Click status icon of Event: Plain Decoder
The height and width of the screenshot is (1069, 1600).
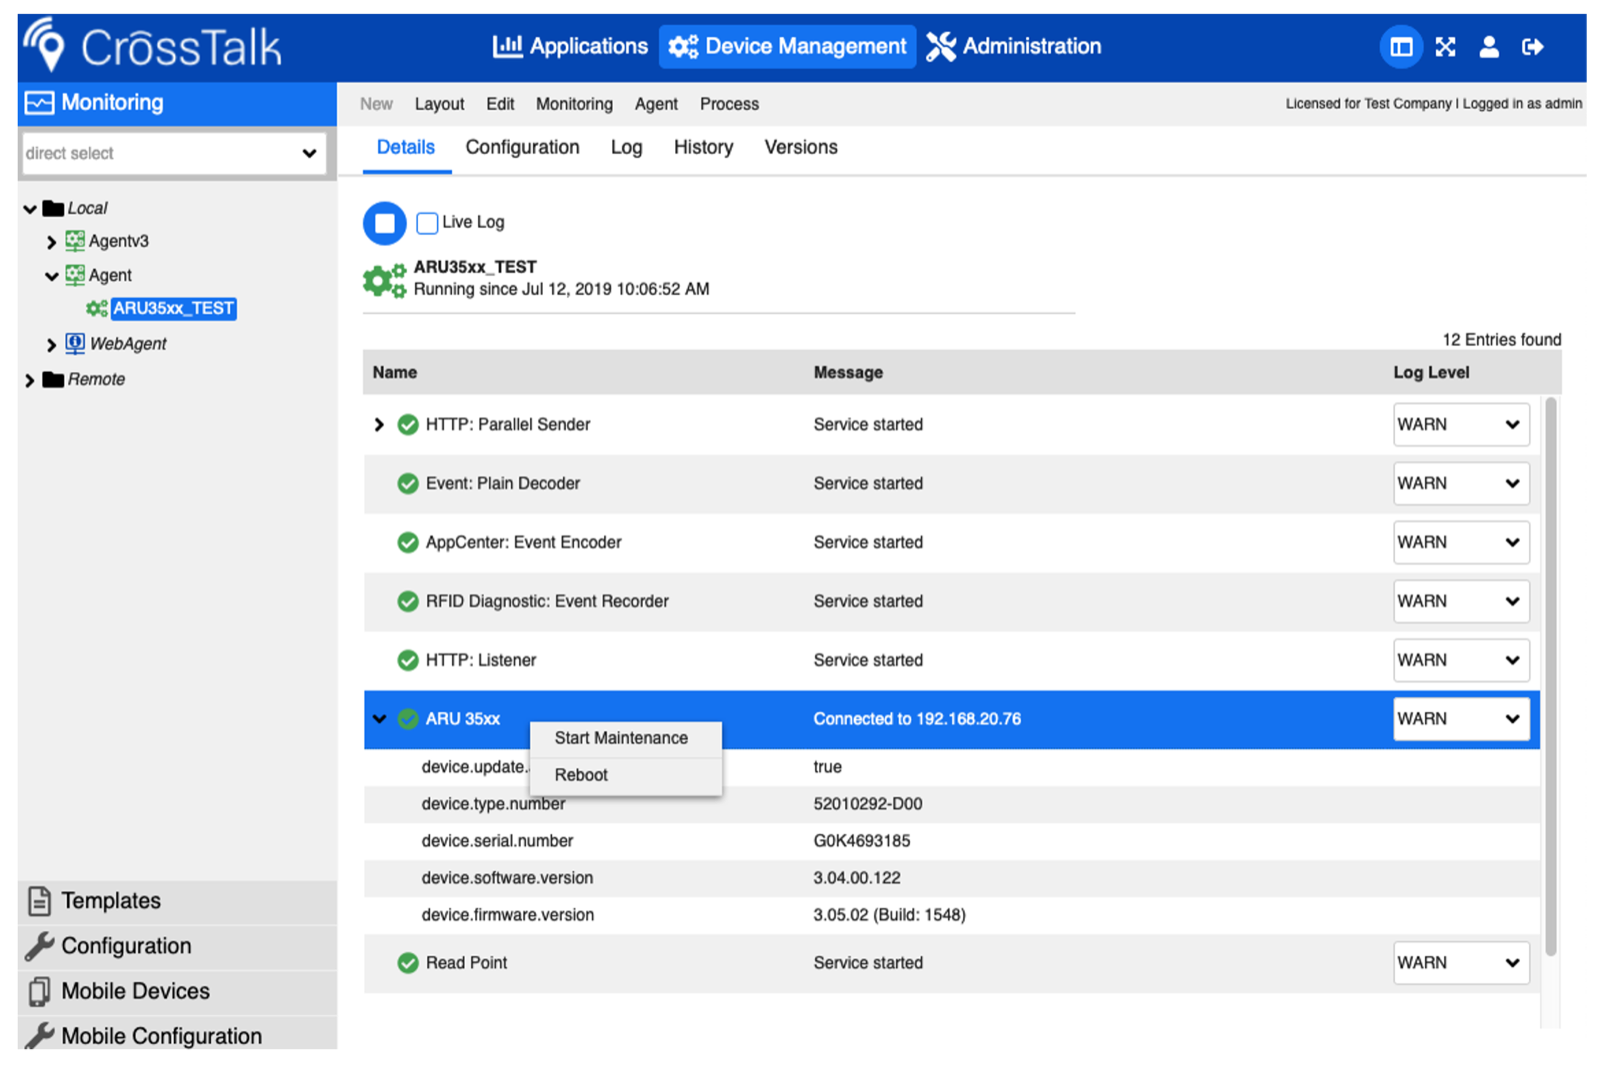click(x=408, y=484)
